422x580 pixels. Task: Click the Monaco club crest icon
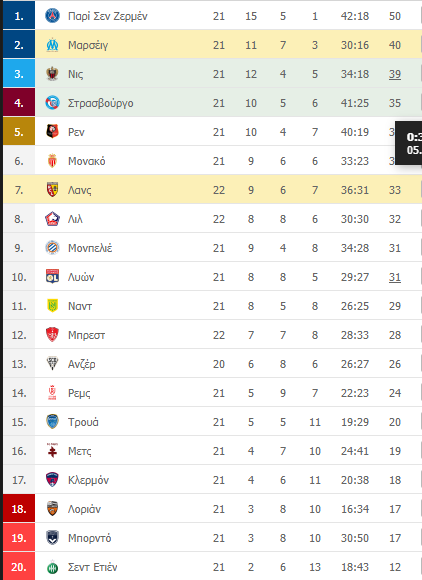pyautogui.click(x=53, y=161)
